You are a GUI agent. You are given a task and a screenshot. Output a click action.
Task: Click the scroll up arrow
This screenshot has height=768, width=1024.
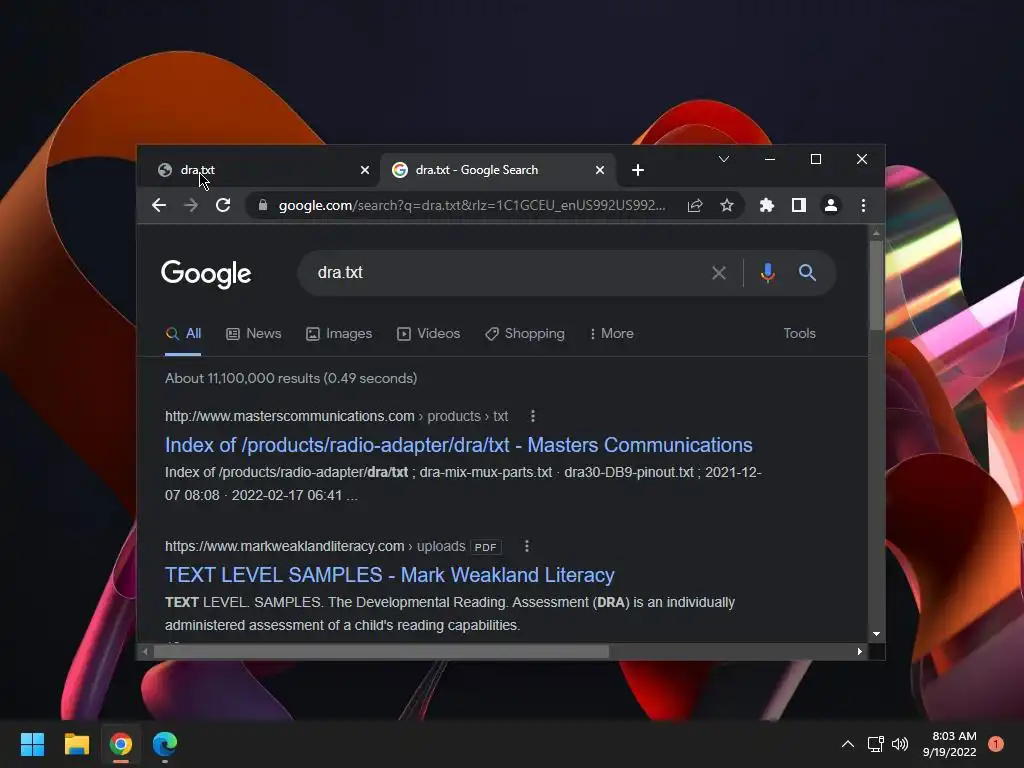(876, 232)
